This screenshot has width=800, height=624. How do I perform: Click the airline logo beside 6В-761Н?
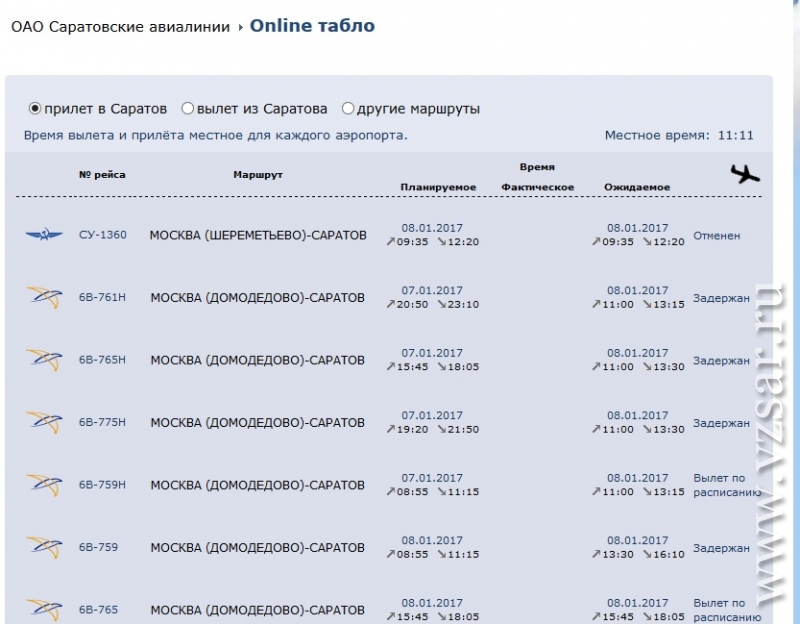[44, 297]
